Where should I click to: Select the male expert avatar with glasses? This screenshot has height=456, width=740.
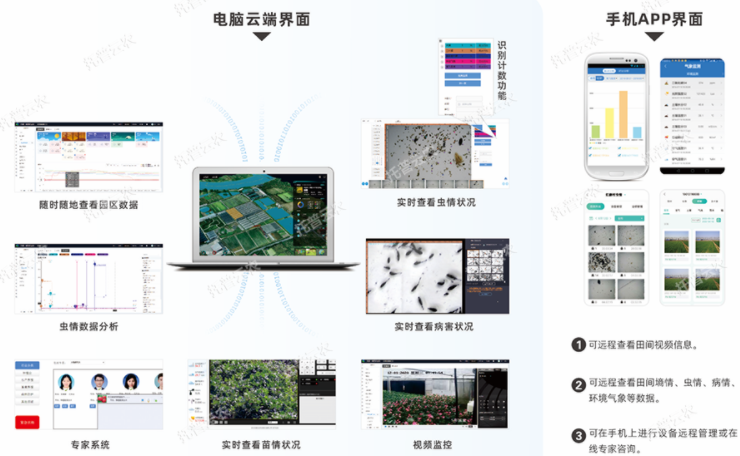pos(99,381)
